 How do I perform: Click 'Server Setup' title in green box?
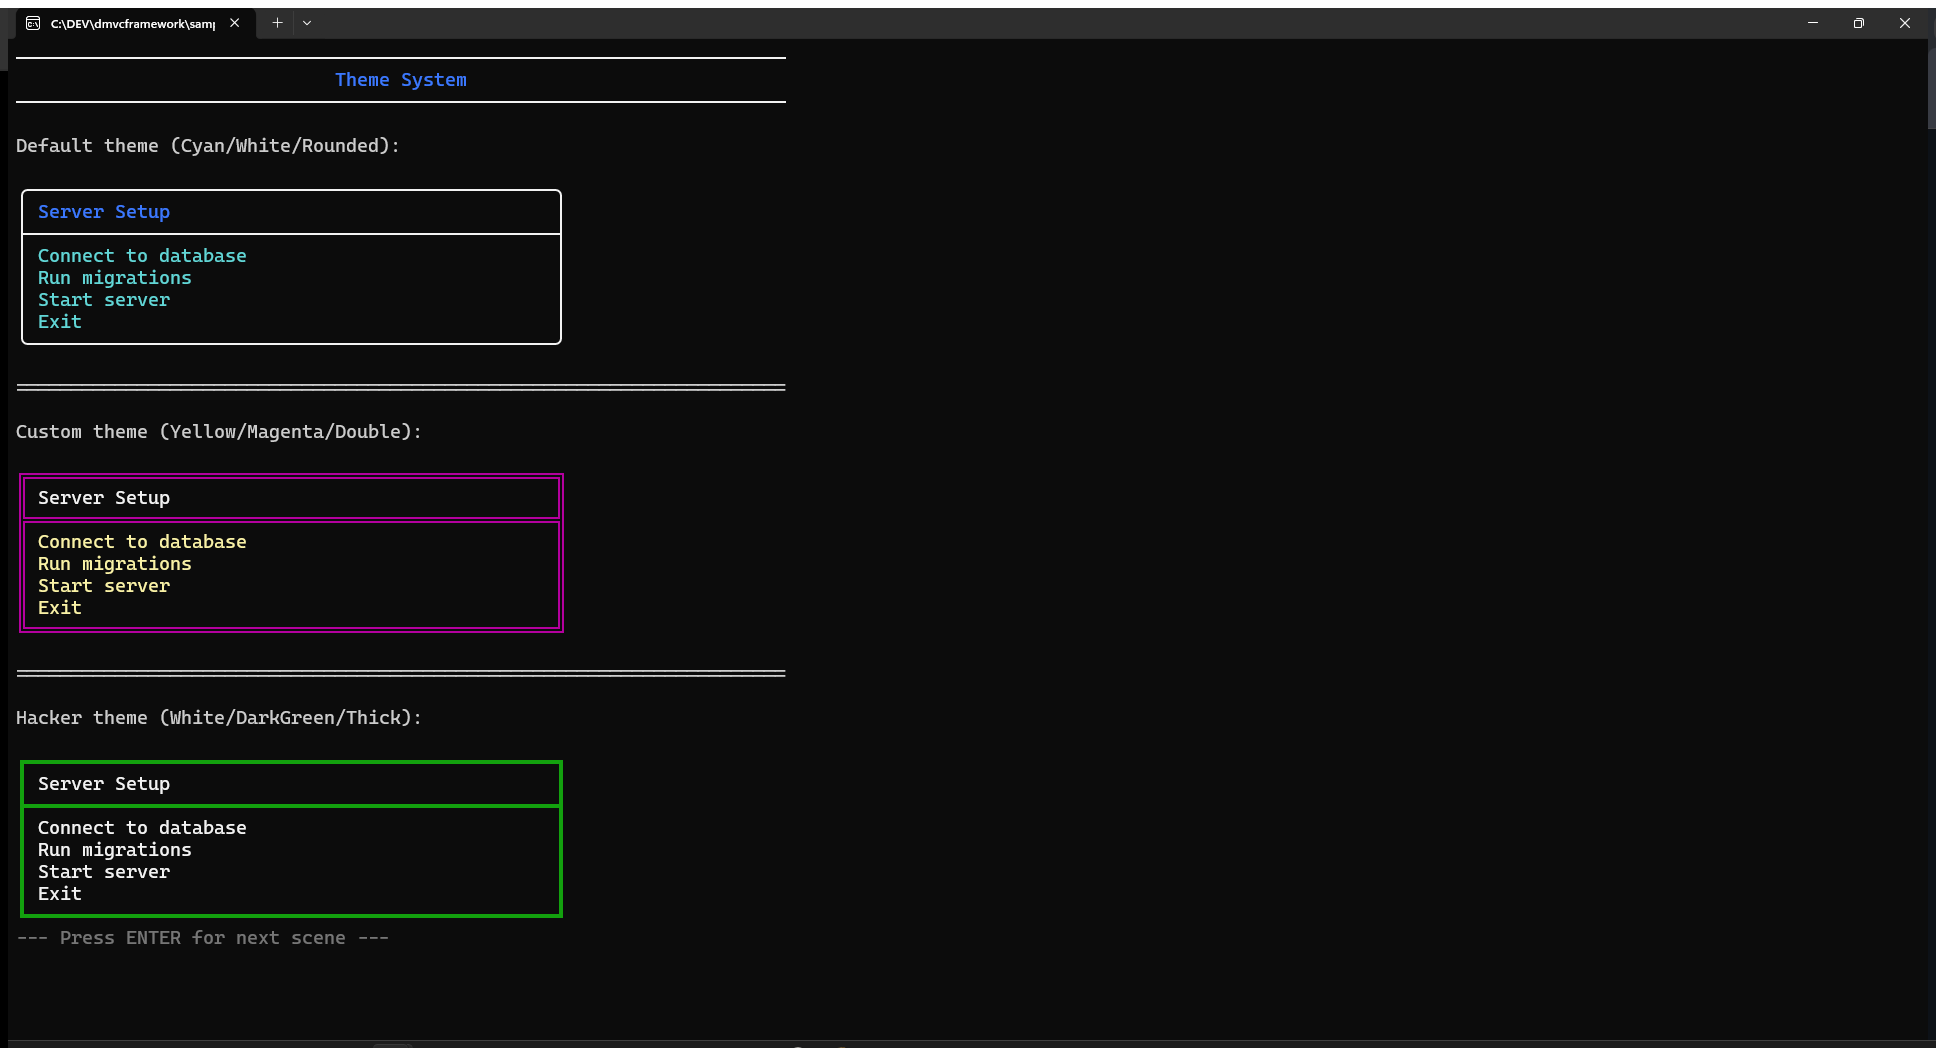104,784
